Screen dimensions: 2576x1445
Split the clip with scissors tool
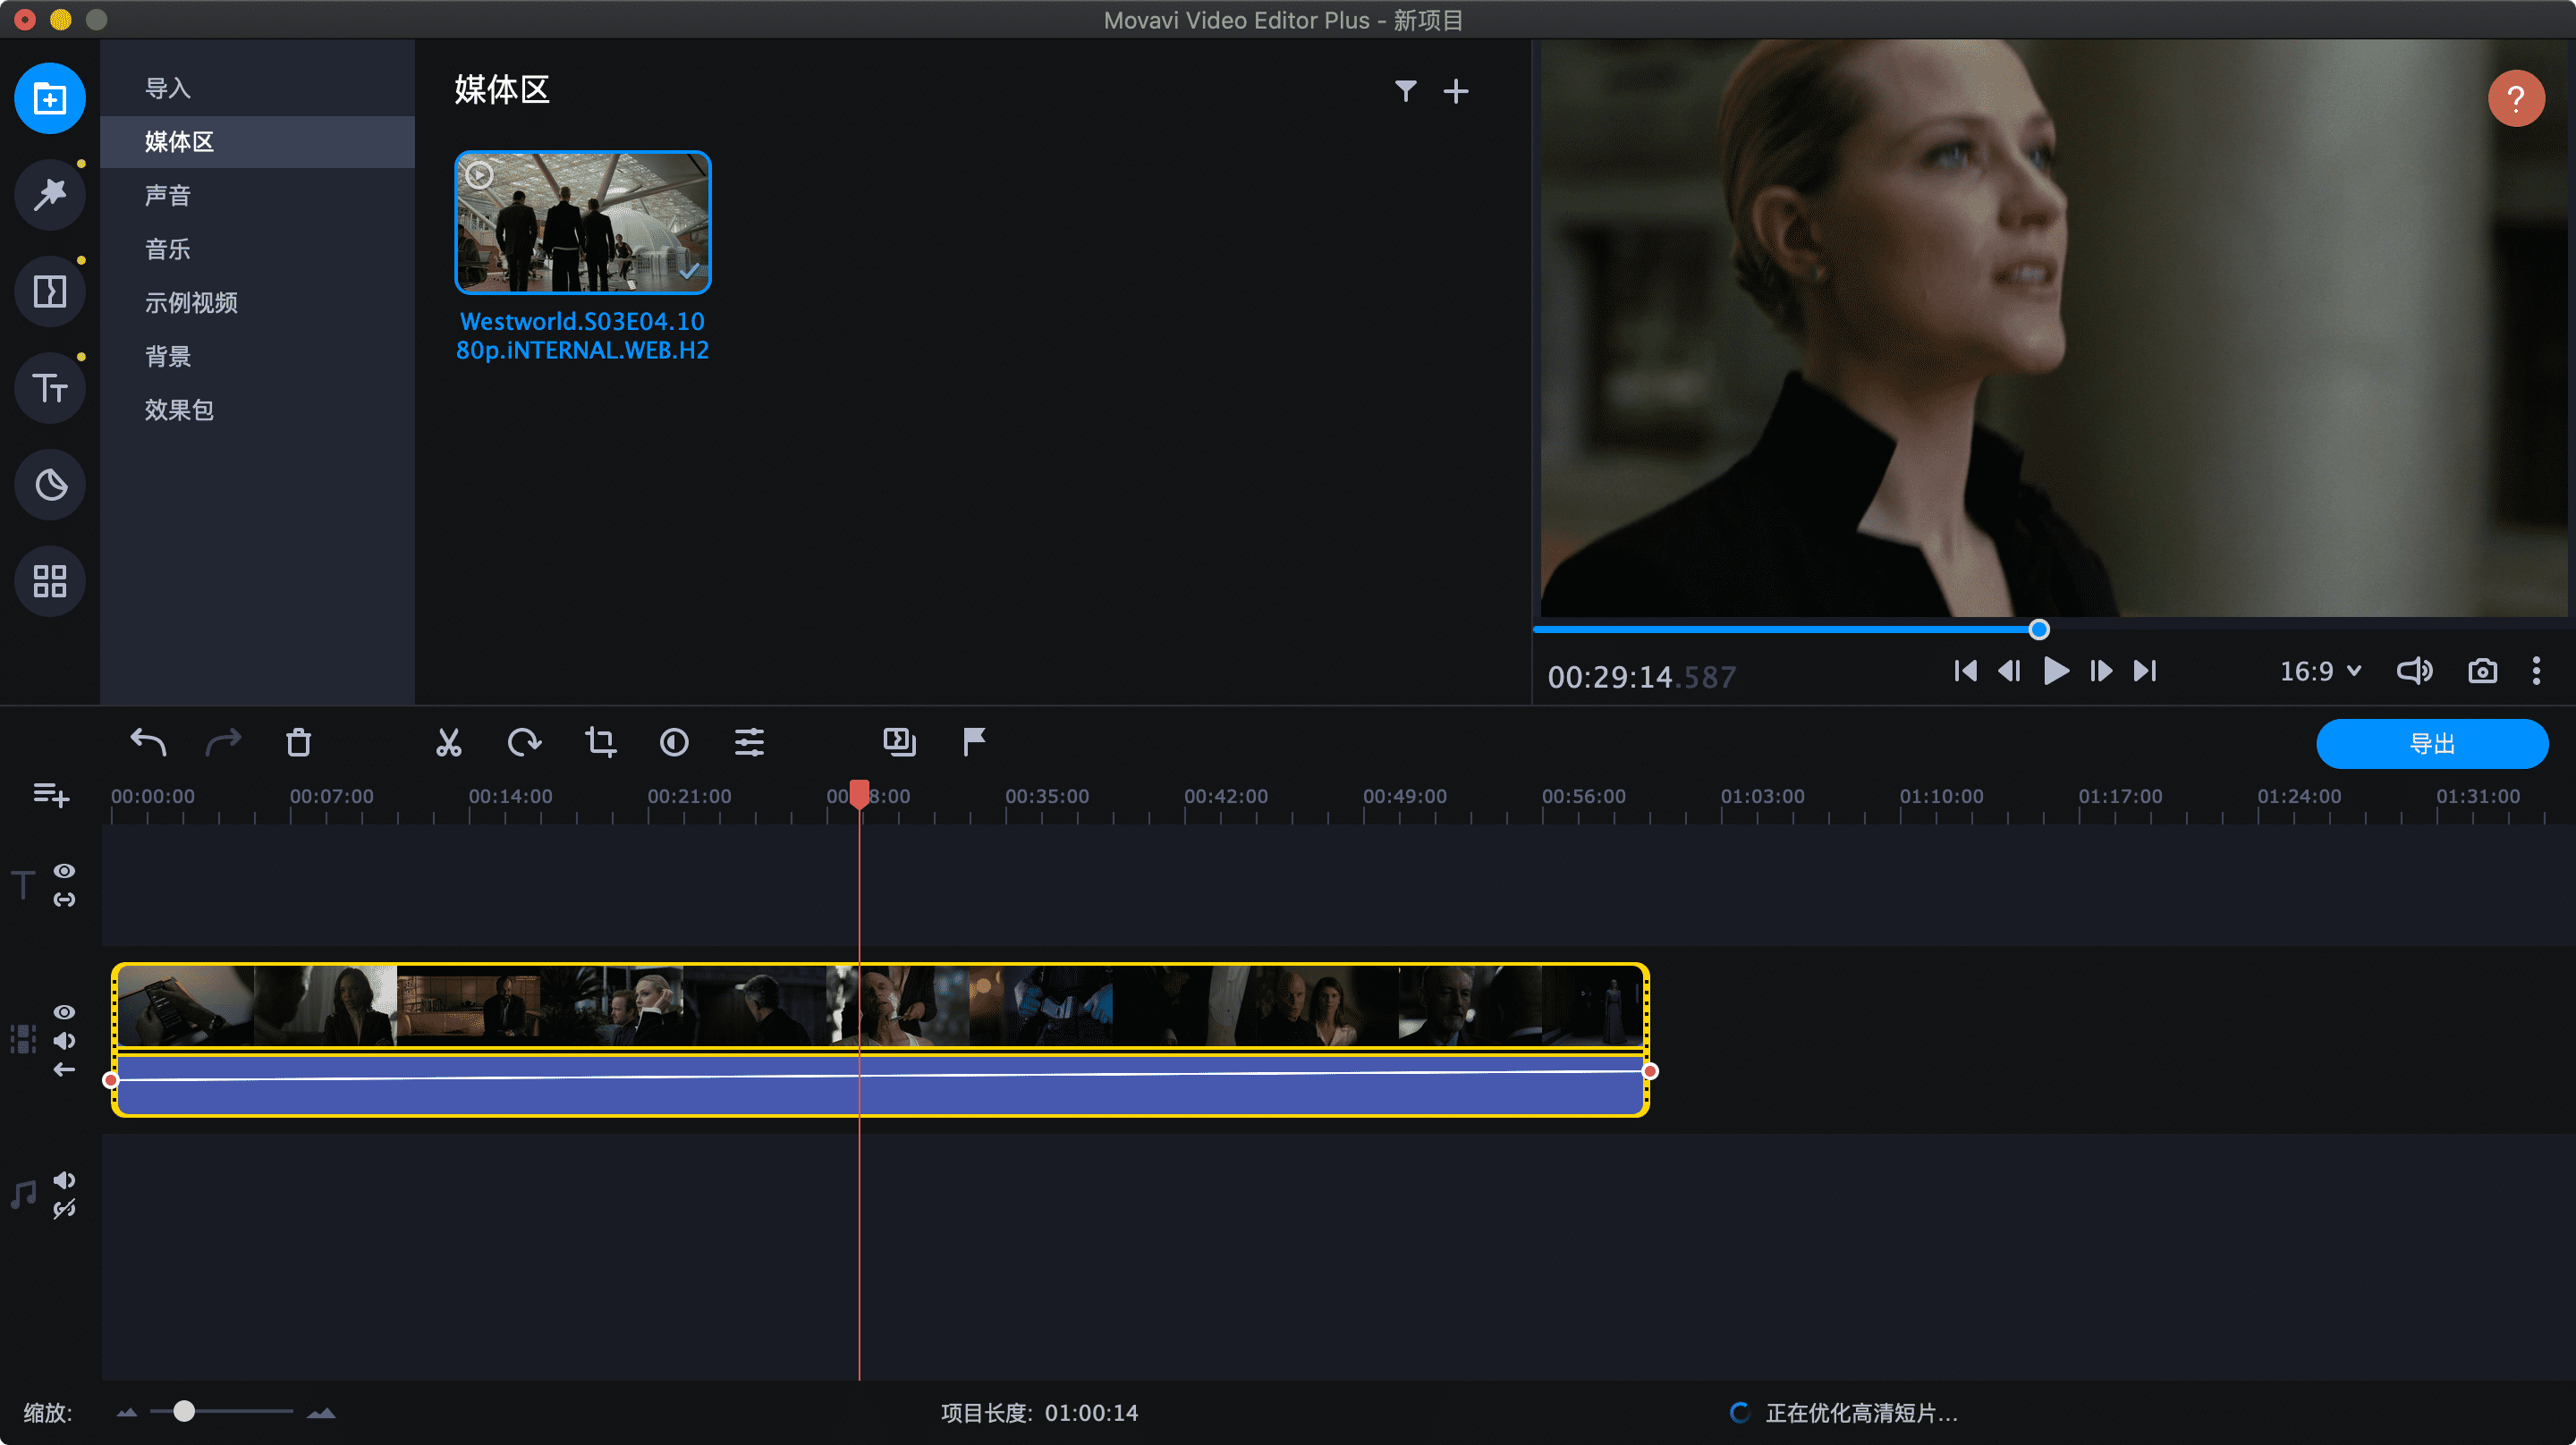pyautogui.click(x=449, y=742)
